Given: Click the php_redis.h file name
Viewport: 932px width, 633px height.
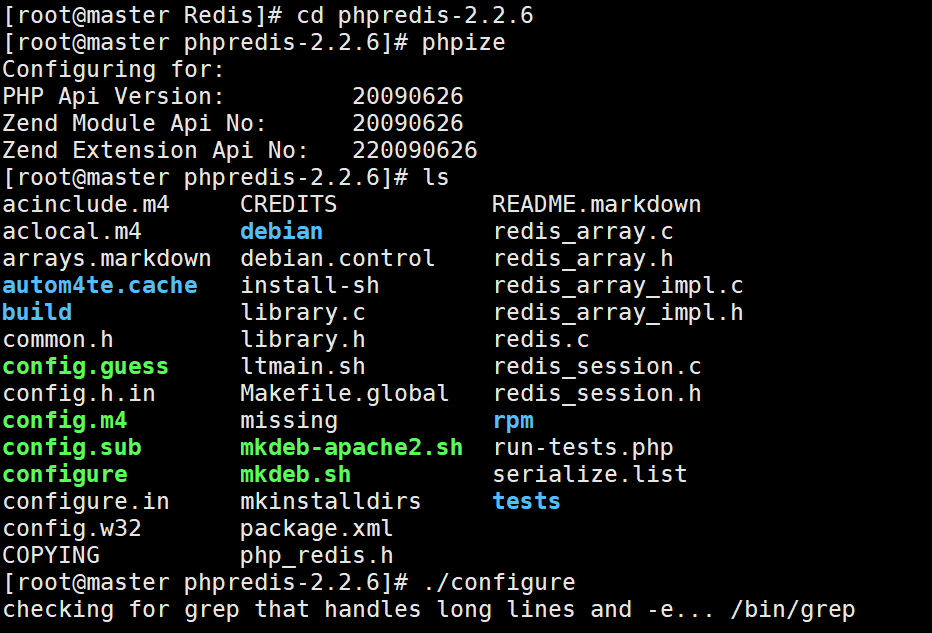Looking at the screenshot, I should click(x=316, y=556).
